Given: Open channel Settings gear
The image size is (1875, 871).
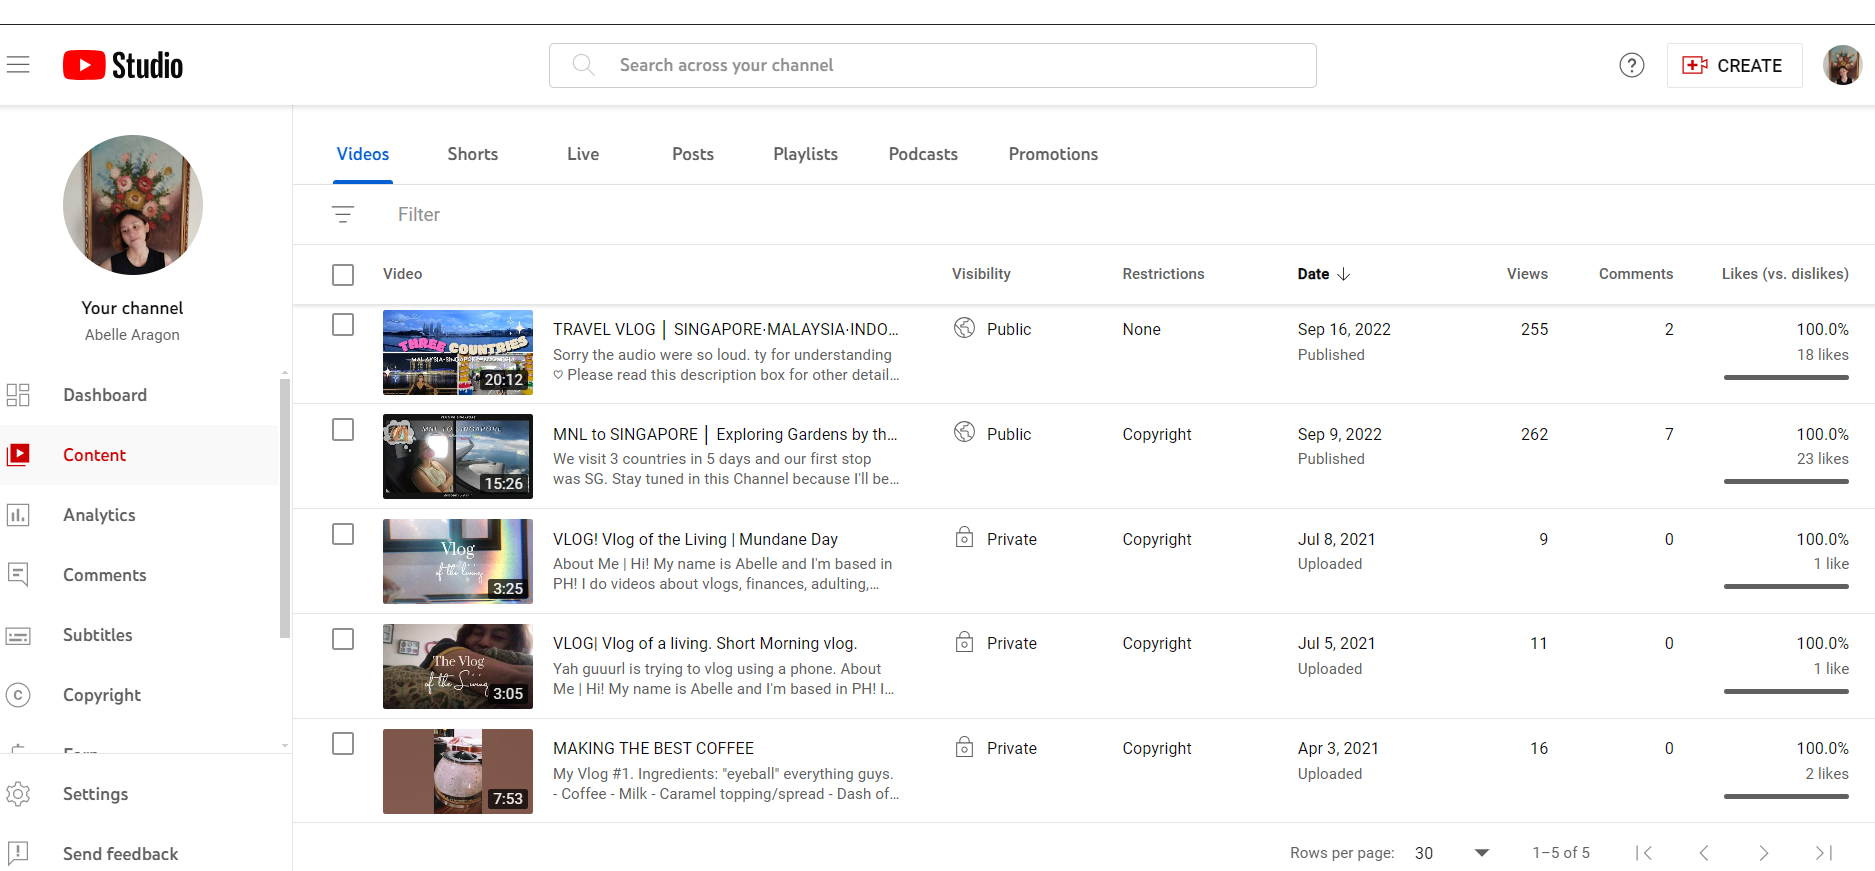Looking at the screenshot, I should pyautogui.click(x=18, y=794).
